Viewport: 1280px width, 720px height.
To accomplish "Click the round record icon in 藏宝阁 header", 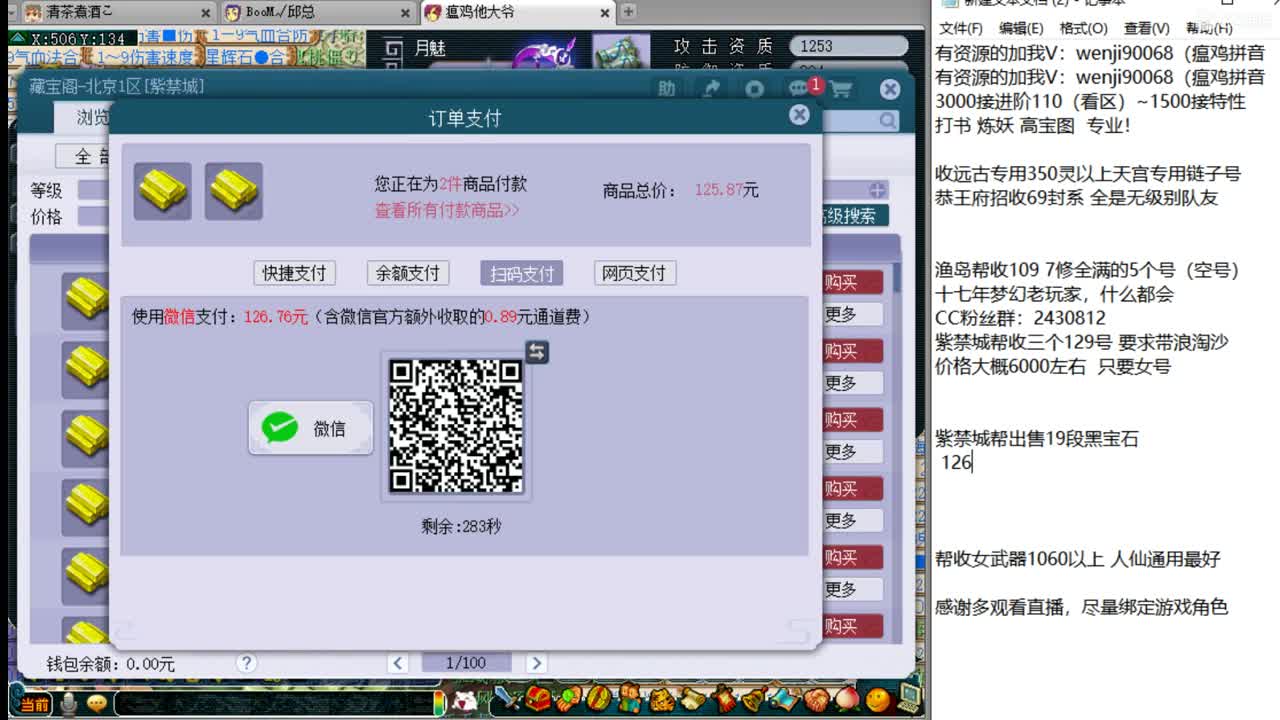I will click(754, 89).
